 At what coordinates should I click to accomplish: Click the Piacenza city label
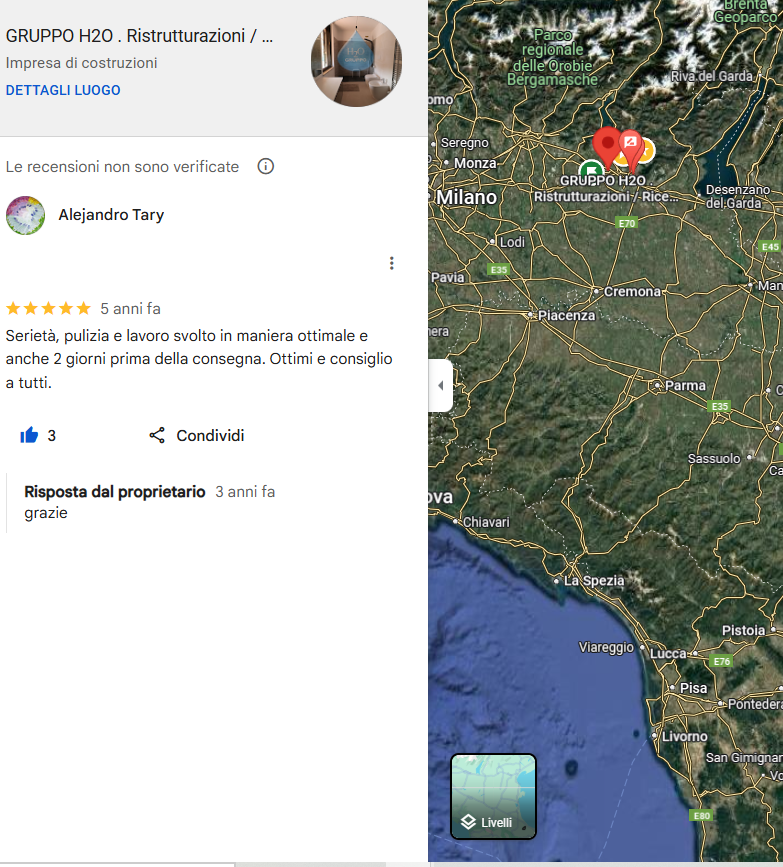click(x=566, y=315)
